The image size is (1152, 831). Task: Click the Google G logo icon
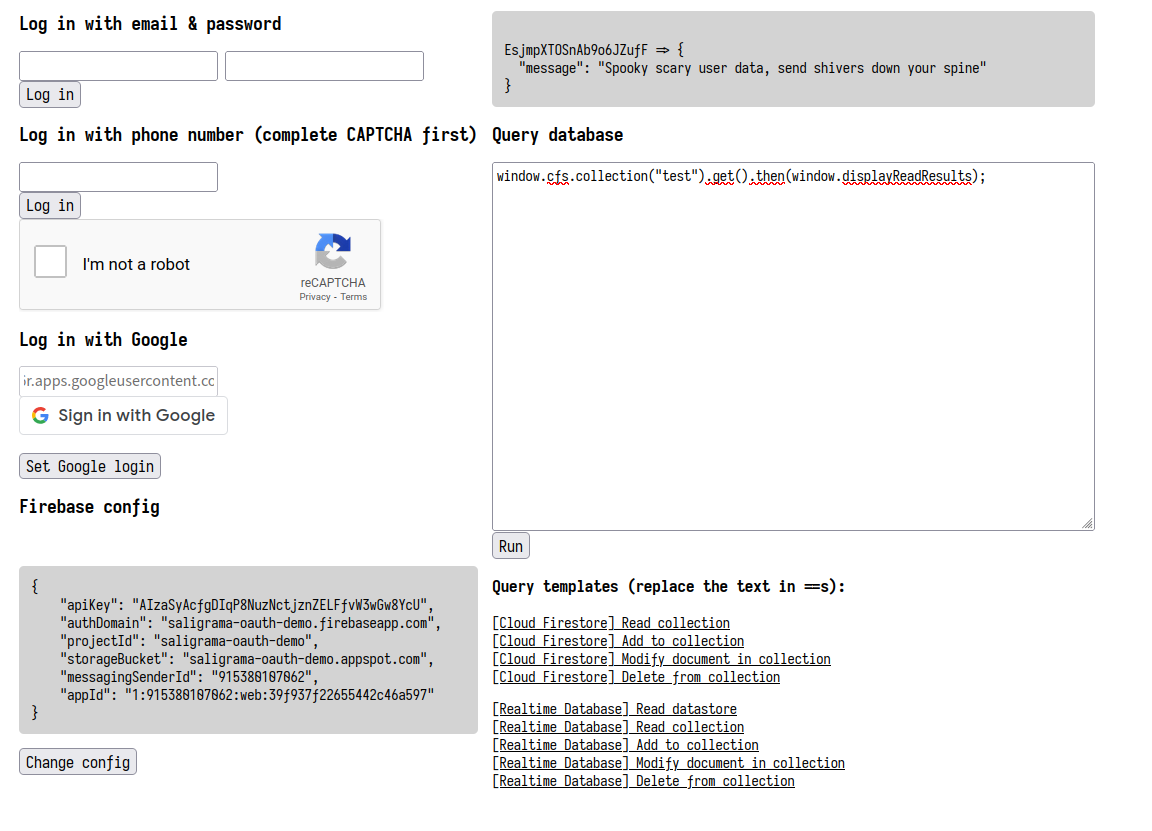40,416
